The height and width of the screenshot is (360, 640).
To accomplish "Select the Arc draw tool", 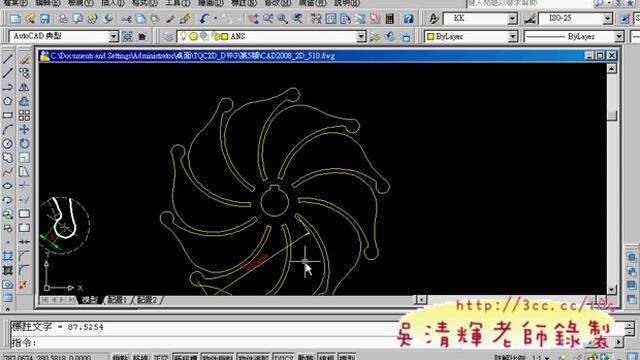I will click(7, 129).
